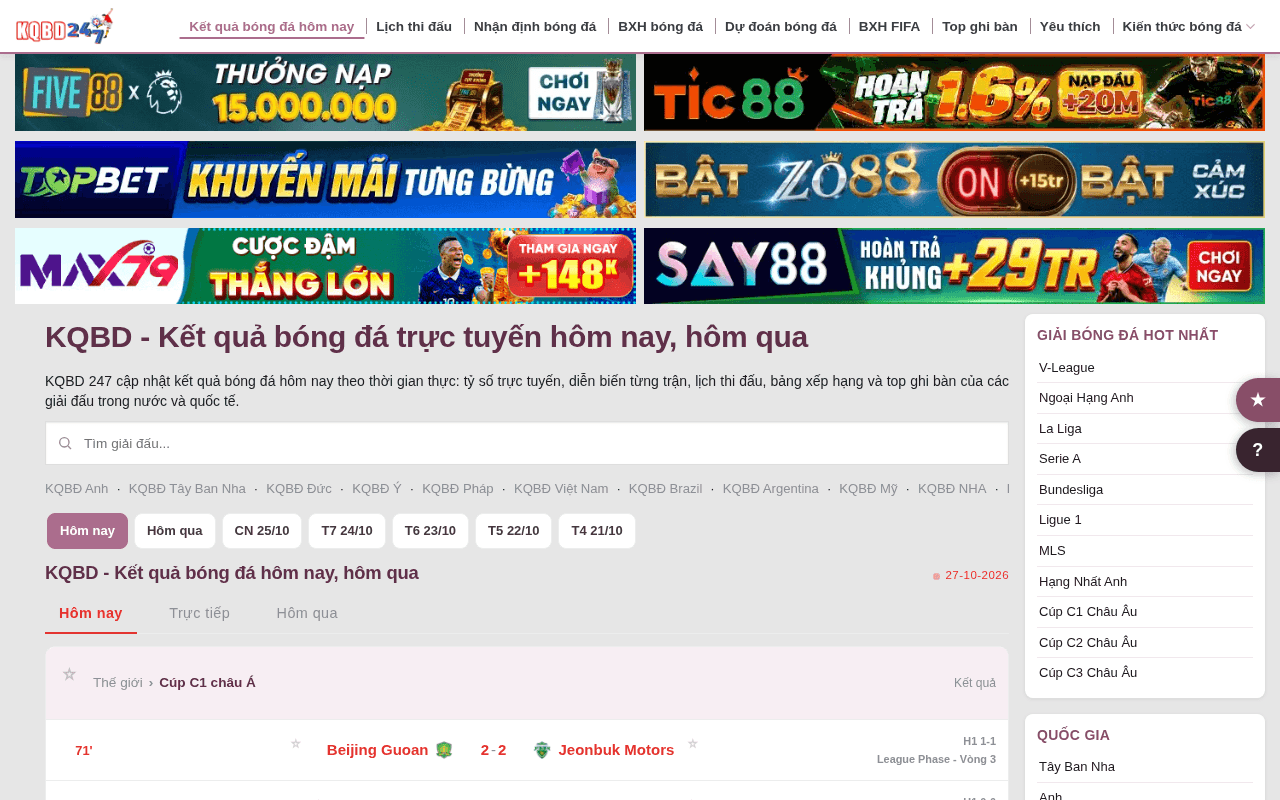Choose date T4 21/10

point(597,531)
